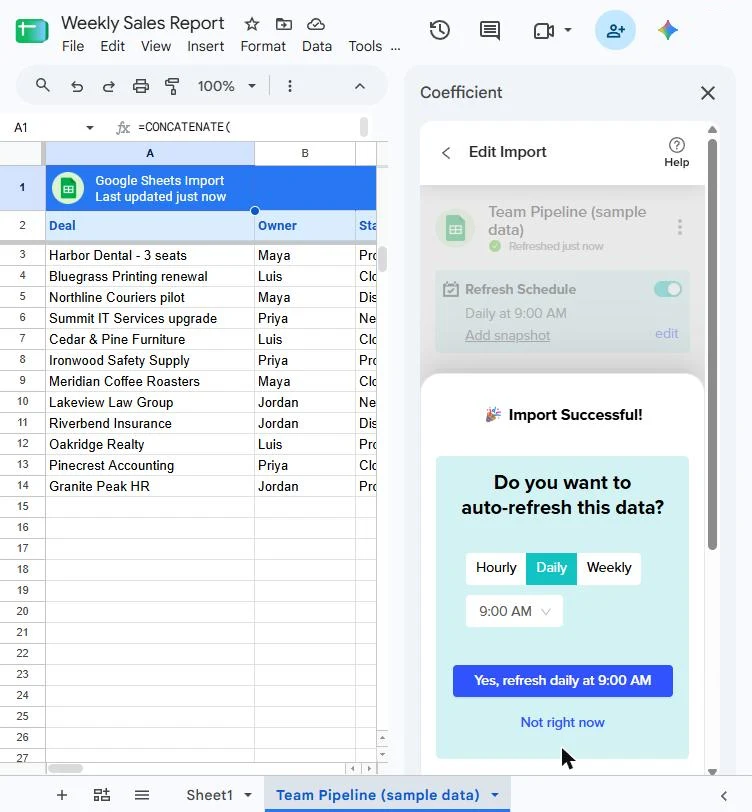Click the sheet horizontal scrollbar thumb
This screenshot has height=812, width=752.
click(x=65, y=768)
